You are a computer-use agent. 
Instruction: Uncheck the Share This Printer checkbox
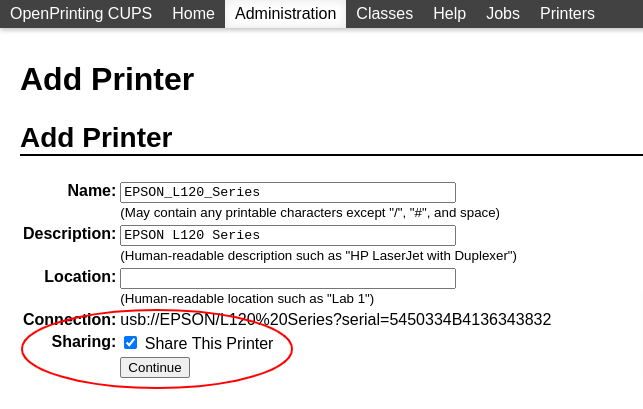(130, 343)
